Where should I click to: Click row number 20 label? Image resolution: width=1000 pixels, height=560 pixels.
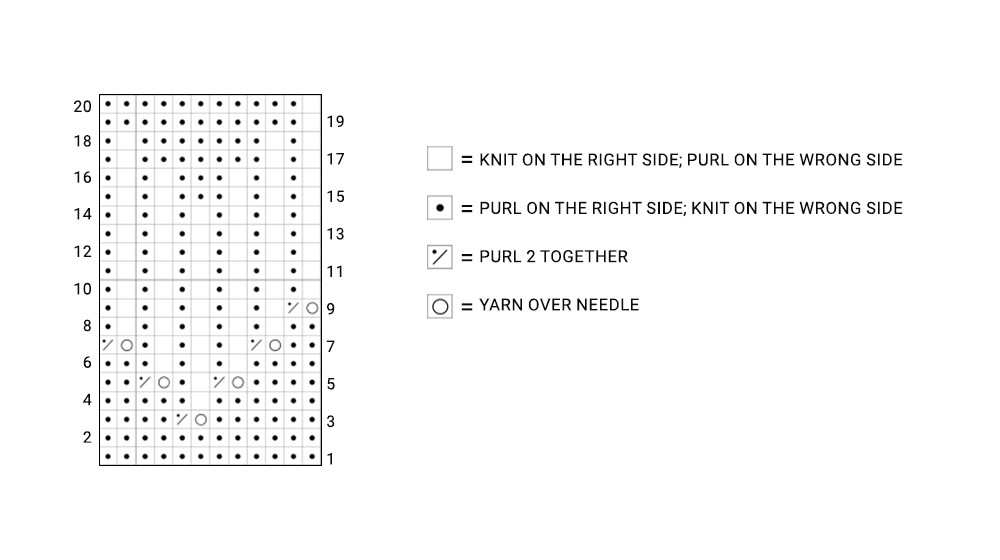(82, 106)
